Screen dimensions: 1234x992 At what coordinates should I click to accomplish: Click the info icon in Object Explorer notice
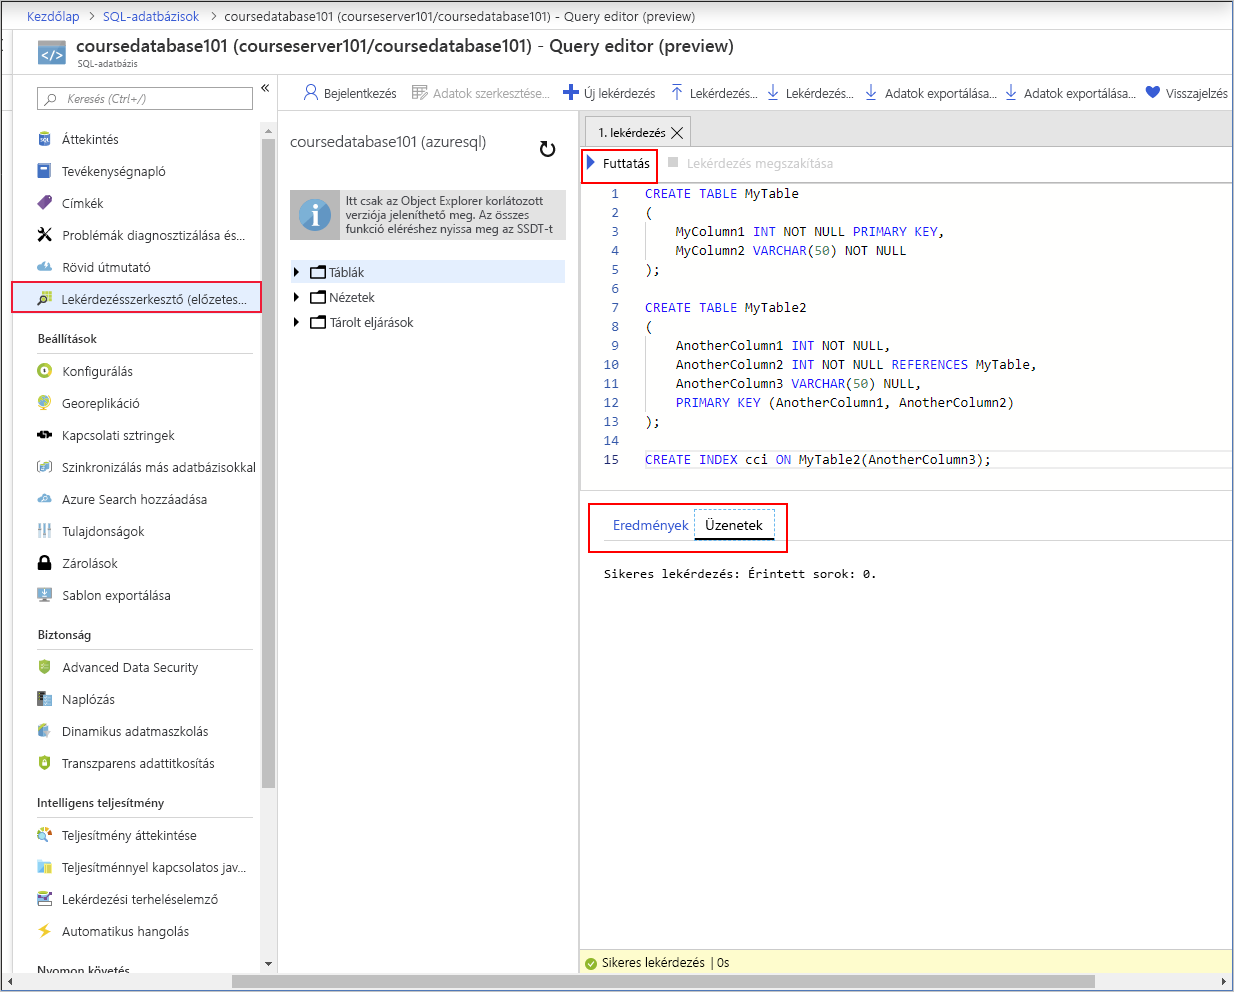[315, 215]
